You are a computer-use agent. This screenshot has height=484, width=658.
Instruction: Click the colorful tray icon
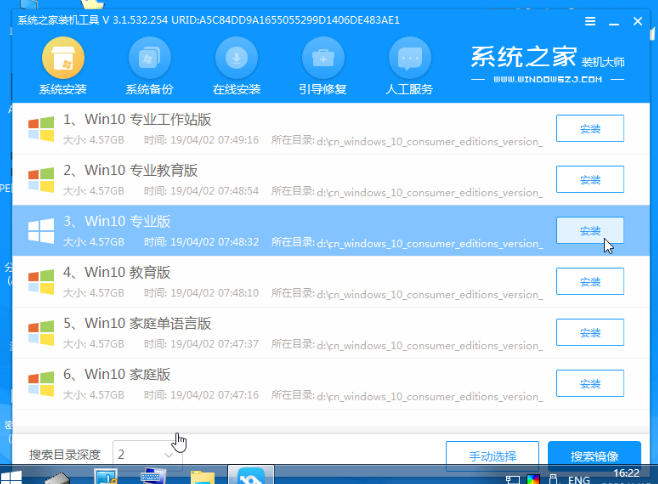(533, 479)
